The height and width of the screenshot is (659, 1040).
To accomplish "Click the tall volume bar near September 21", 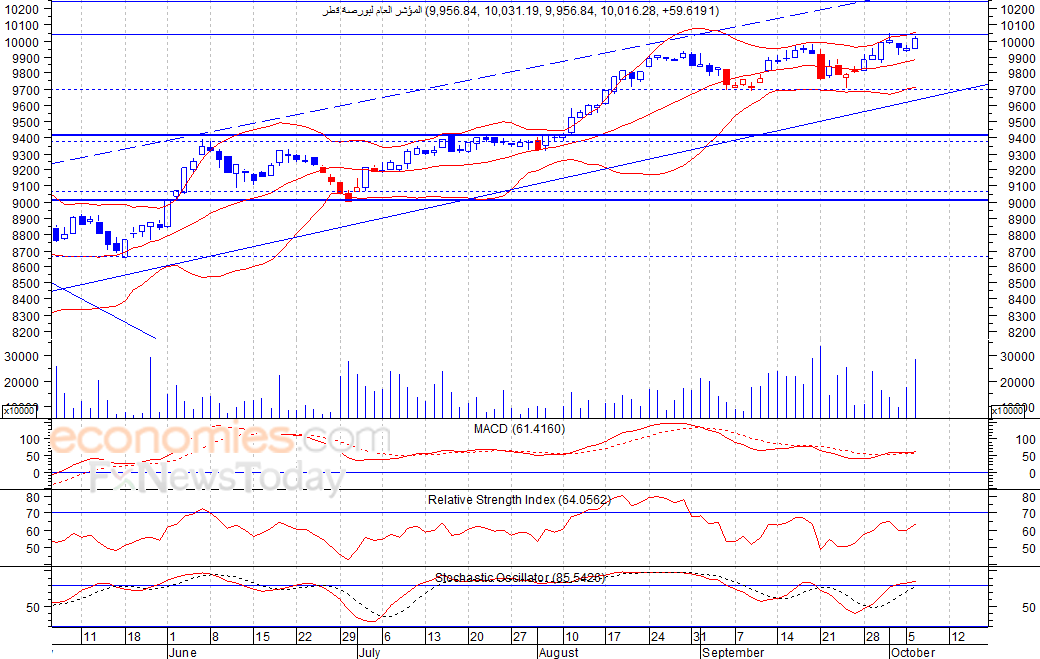I will pyautogui.click(x=820, y=382).
